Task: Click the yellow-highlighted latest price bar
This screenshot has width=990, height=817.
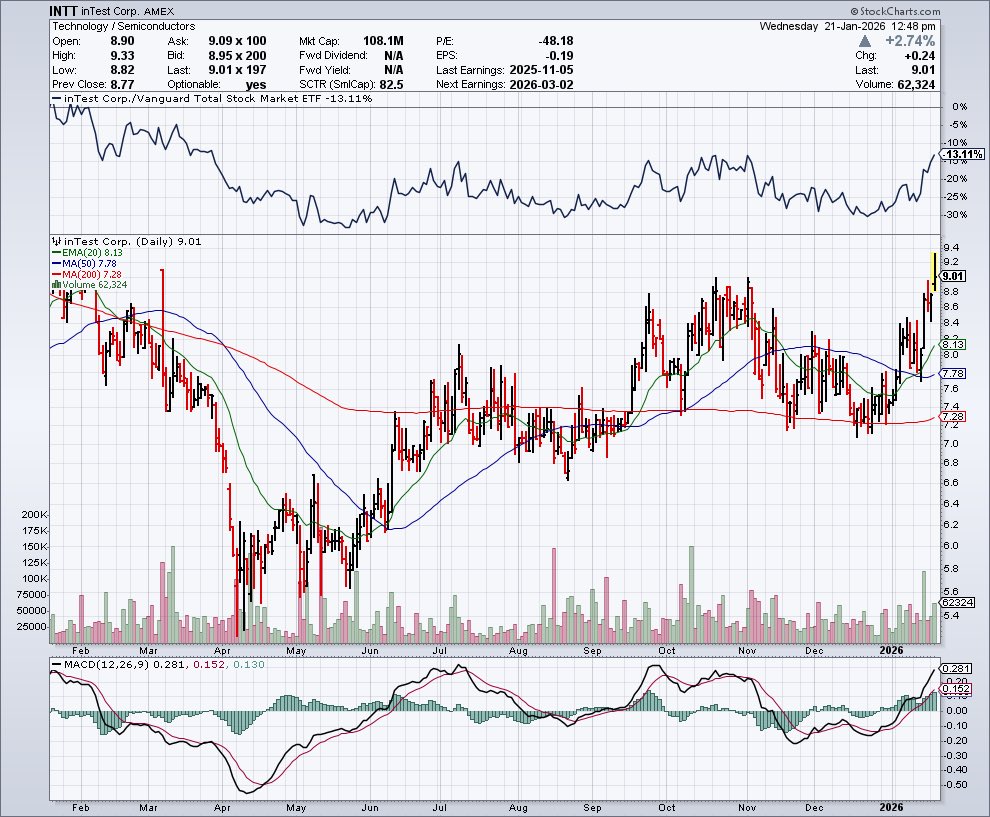Action: point(934,271)
